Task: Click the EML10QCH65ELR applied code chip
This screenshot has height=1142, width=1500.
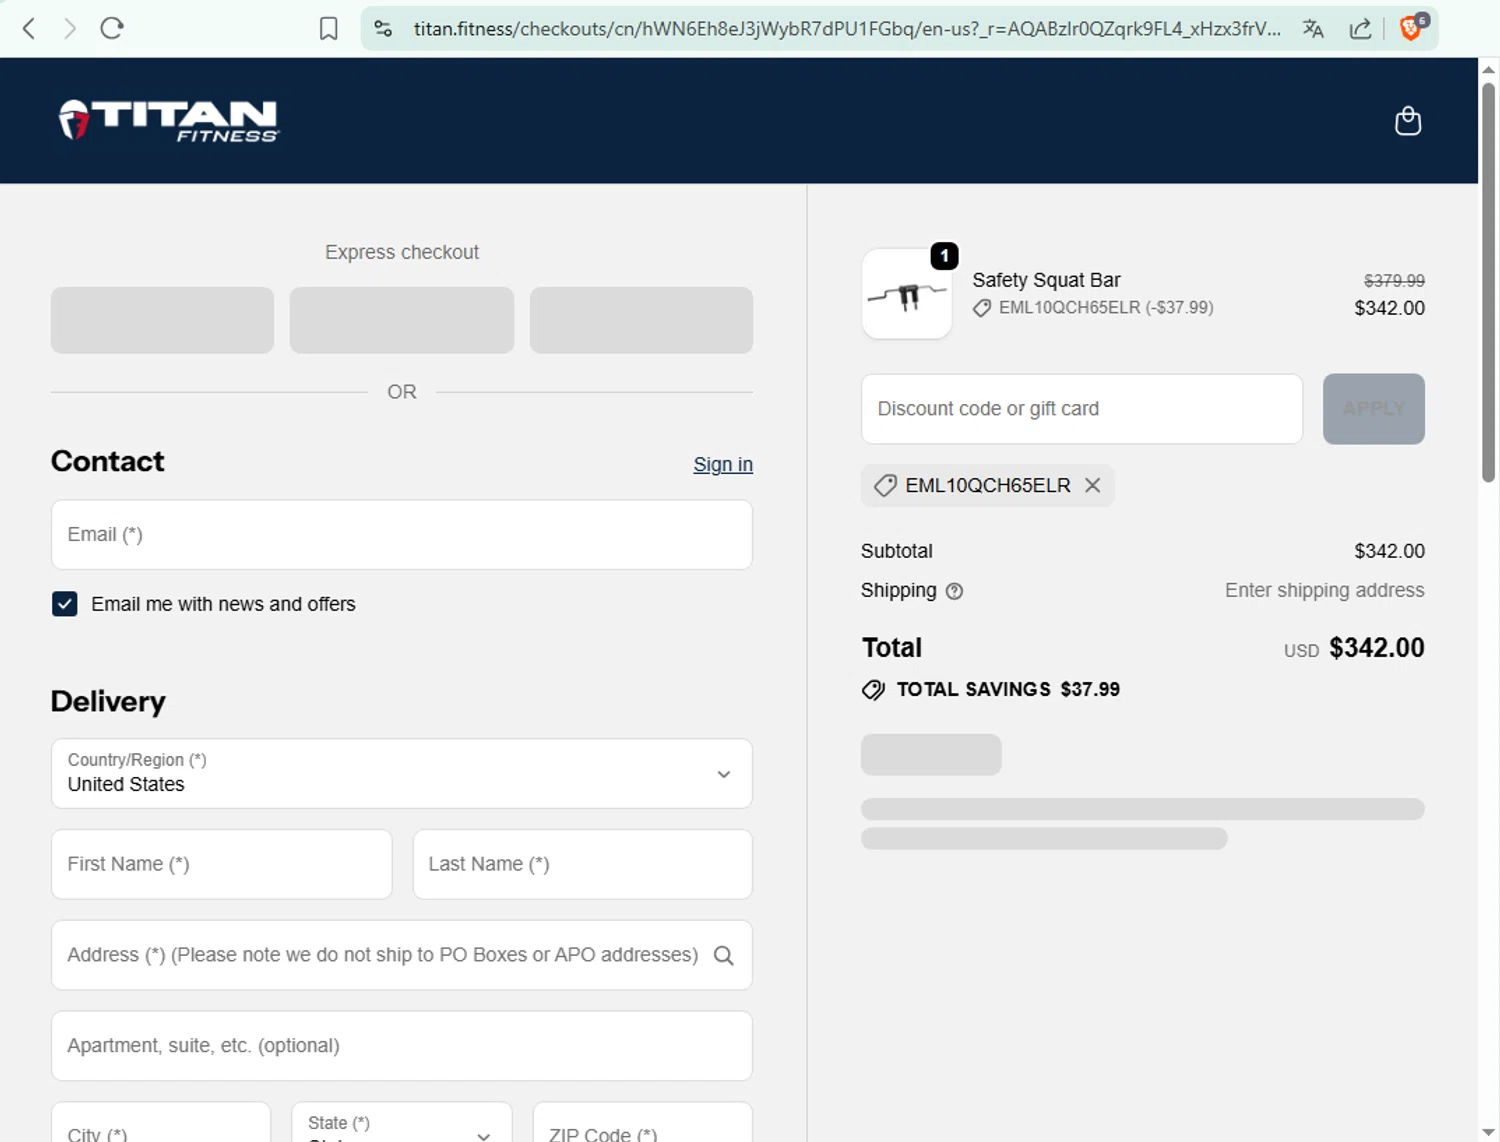Action: (987, 486)
